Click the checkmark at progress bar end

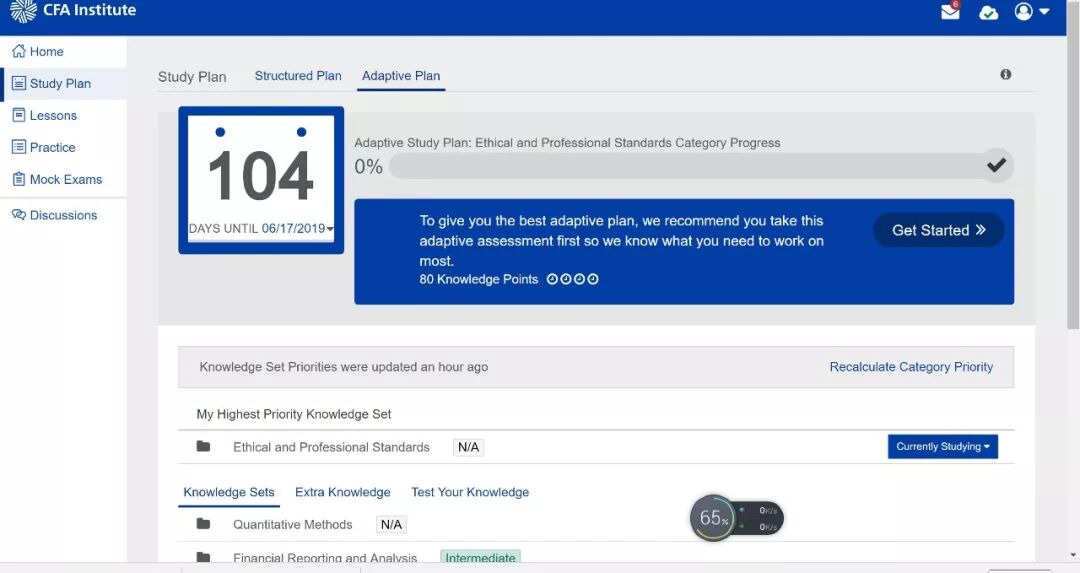pyautogui.click(x=996, y=165)
